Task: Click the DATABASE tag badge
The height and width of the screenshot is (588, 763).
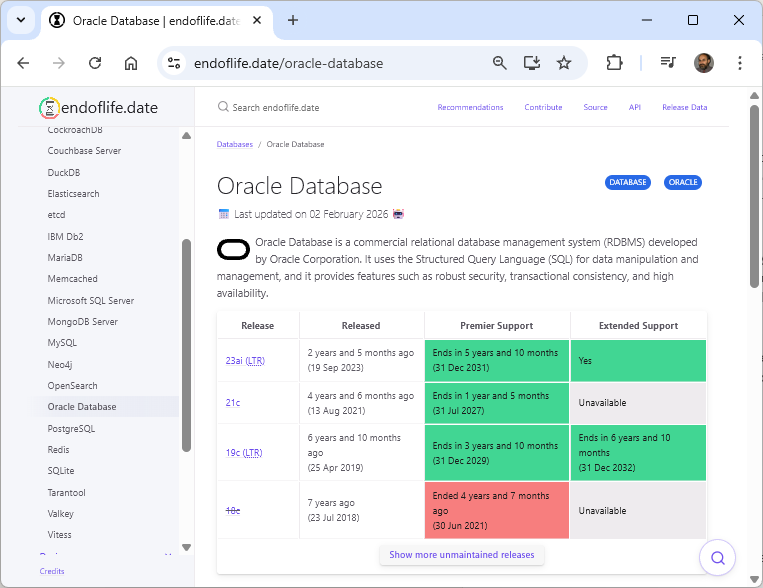Action: click(x=628, y=182)
